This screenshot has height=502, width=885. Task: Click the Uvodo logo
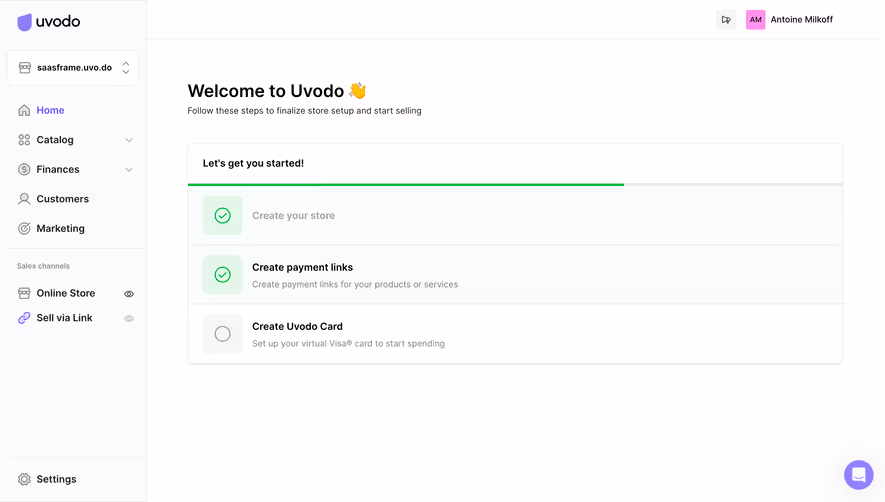click(x=49, y=22)
